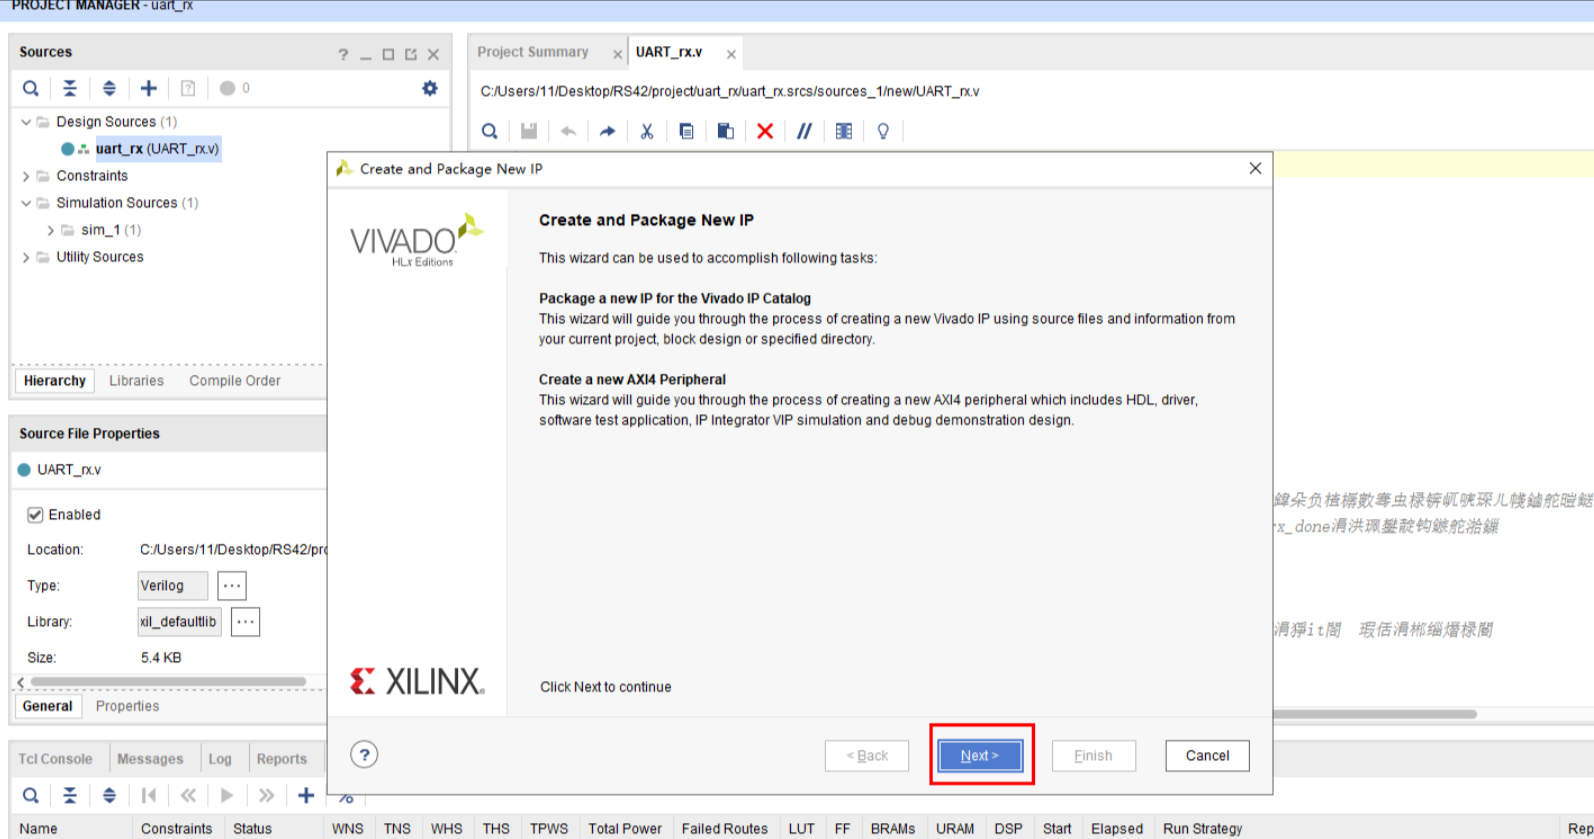Viewport: 1594px width, 839px height.
Task: Open help in the Create and Package IP wizard
Action: tap(365, 755)
